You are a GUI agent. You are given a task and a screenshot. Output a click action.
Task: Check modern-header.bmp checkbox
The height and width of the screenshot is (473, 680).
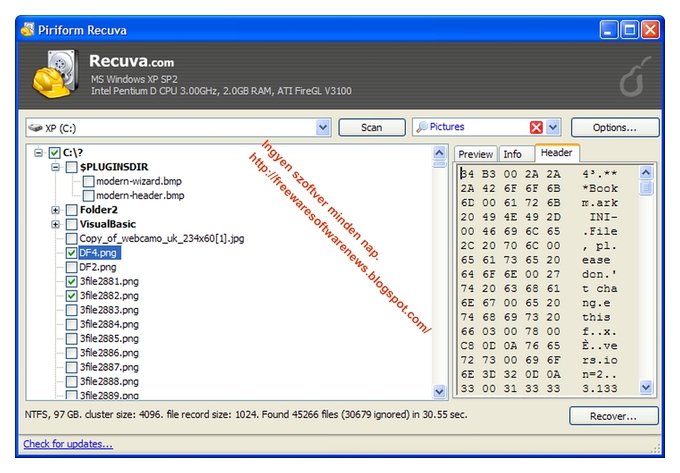(x=88, y=196)
